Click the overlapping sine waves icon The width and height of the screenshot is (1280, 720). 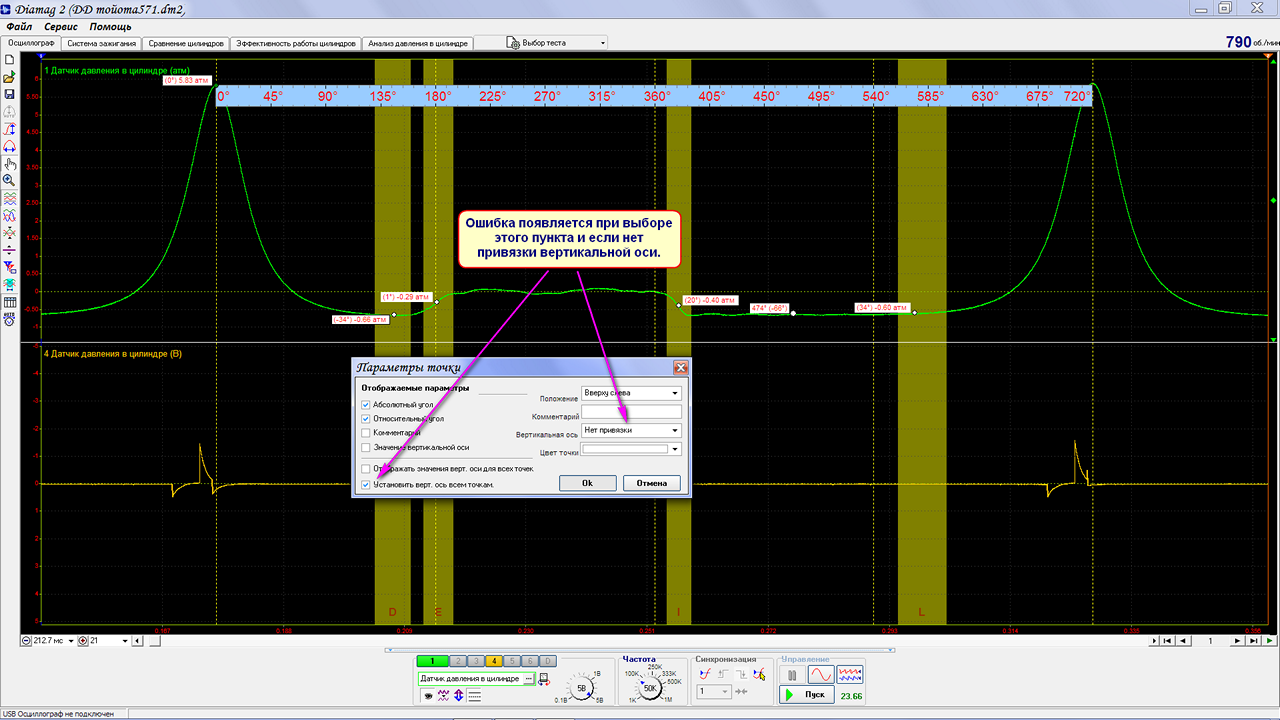coord(9,215)
